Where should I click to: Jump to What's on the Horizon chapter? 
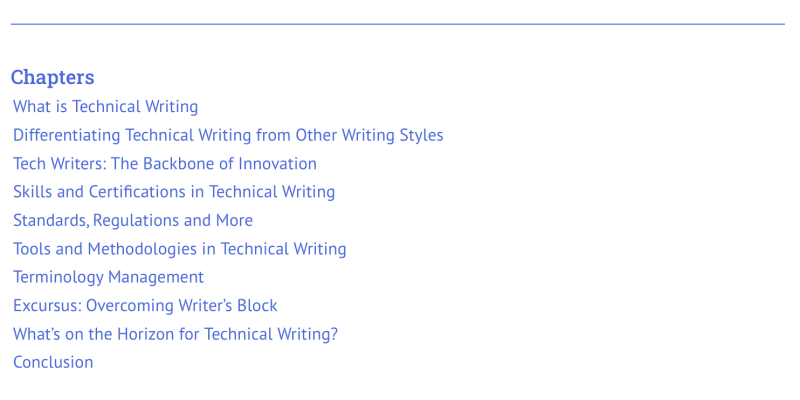point(176,334)
